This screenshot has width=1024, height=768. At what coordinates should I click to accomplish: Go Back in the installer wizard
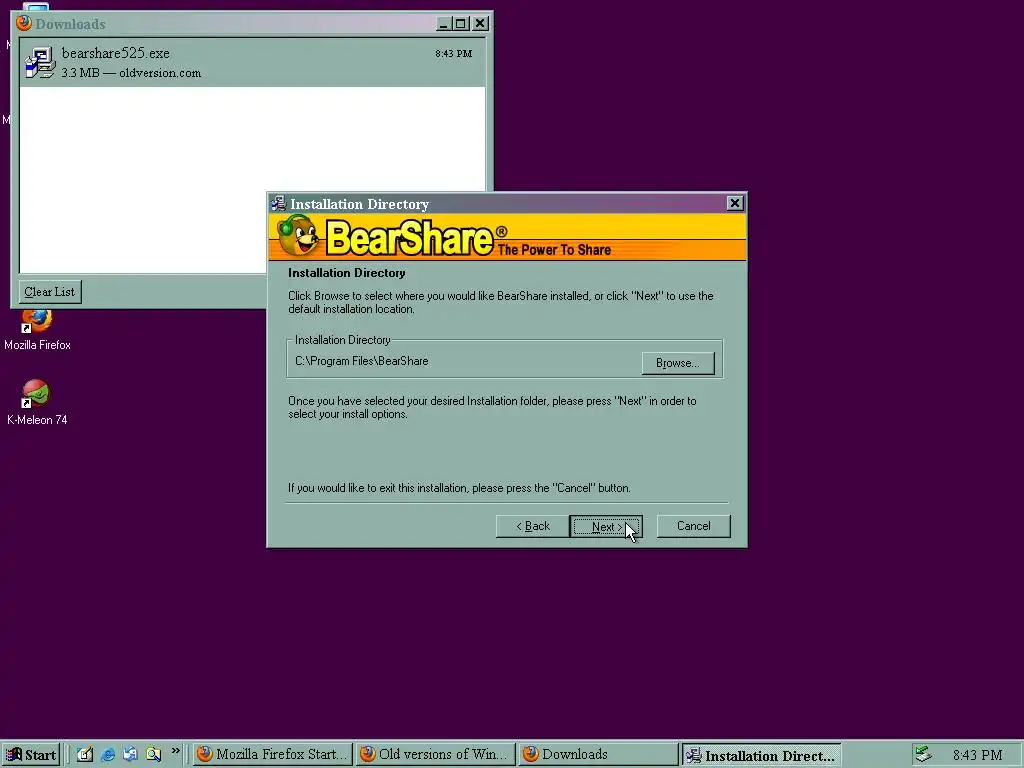pyautogui.click(x=533, y=526)
